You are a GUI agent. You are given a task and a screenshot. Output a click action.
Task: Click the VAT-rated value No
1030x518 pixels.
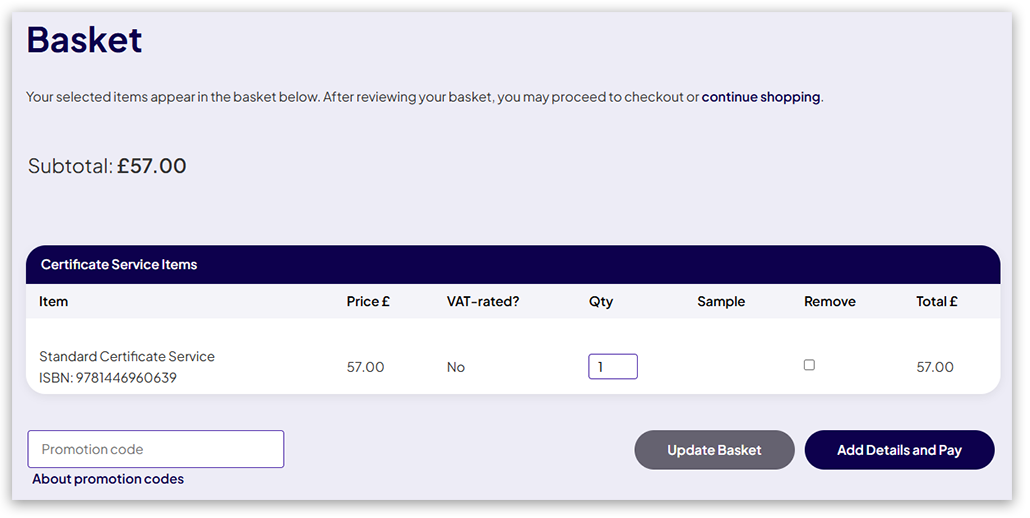[456, 367]
